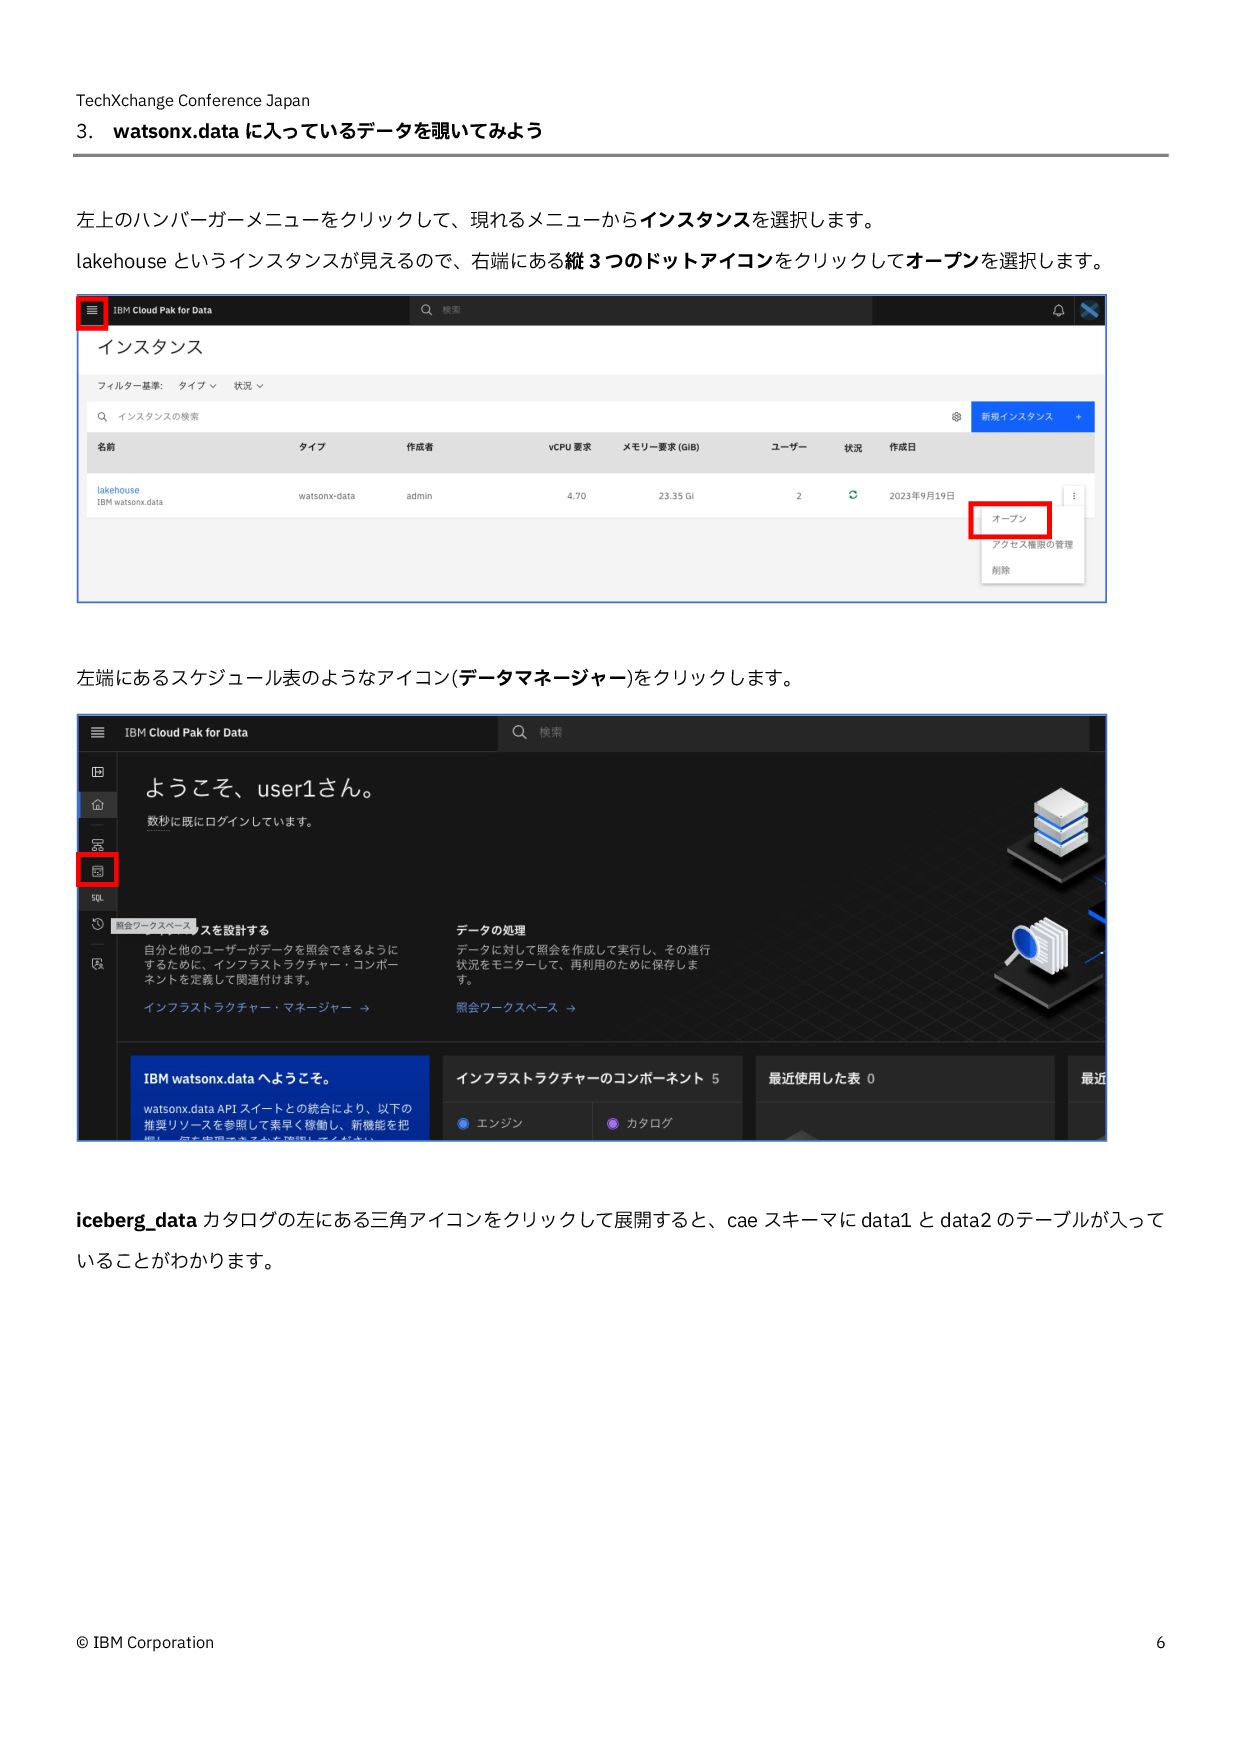Sort by ユーザー column header
This screenshot has height=1754, width=1240.
click(x=788, y=448)
